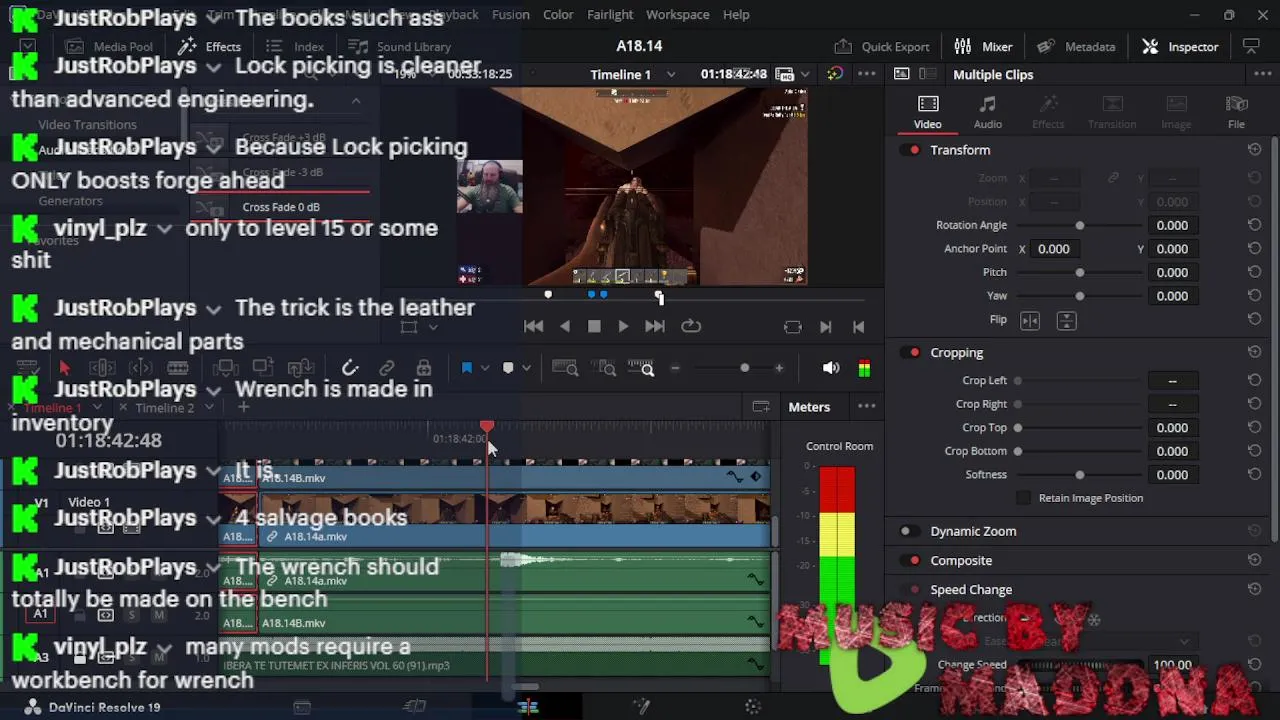The width and height of the screenshot is (1280, 720).
Task: Jump to the last frame
Action: pyautogui.click(x=655, y=326)
